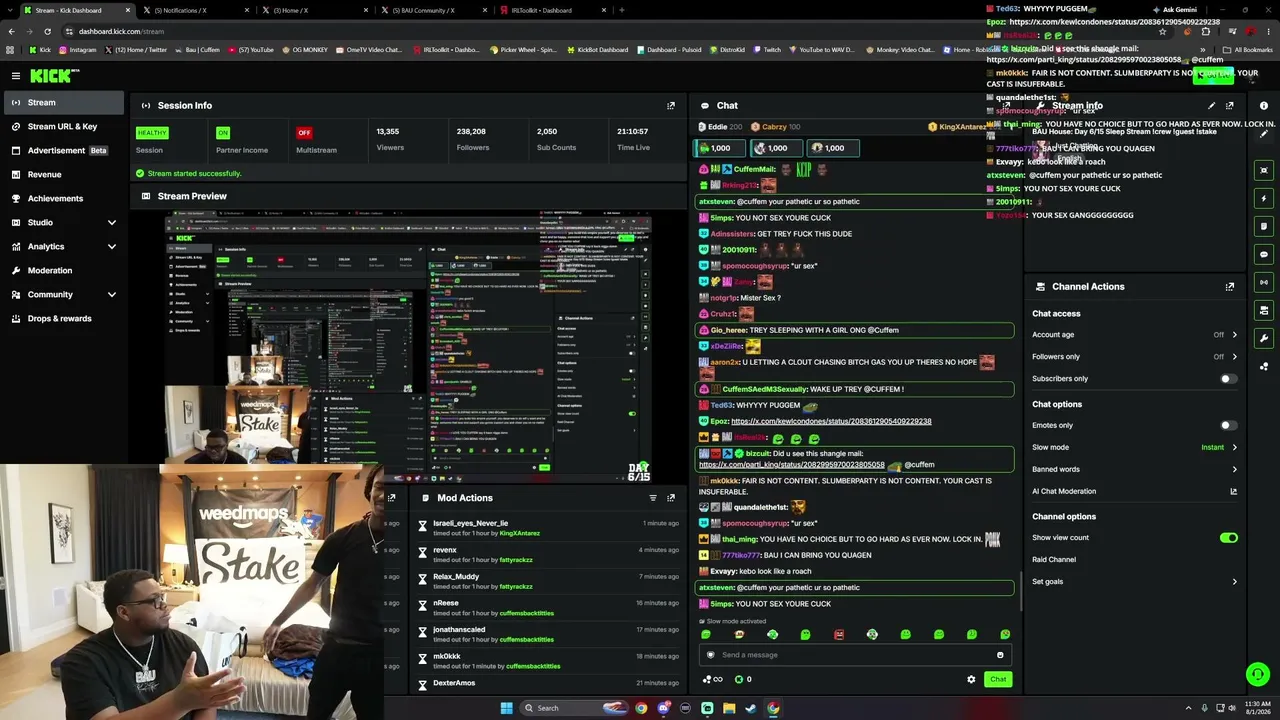This screenshot has width=1280, height=720.
Task: Open the emote picker in the message box
Action: [x=1000, y=655]
